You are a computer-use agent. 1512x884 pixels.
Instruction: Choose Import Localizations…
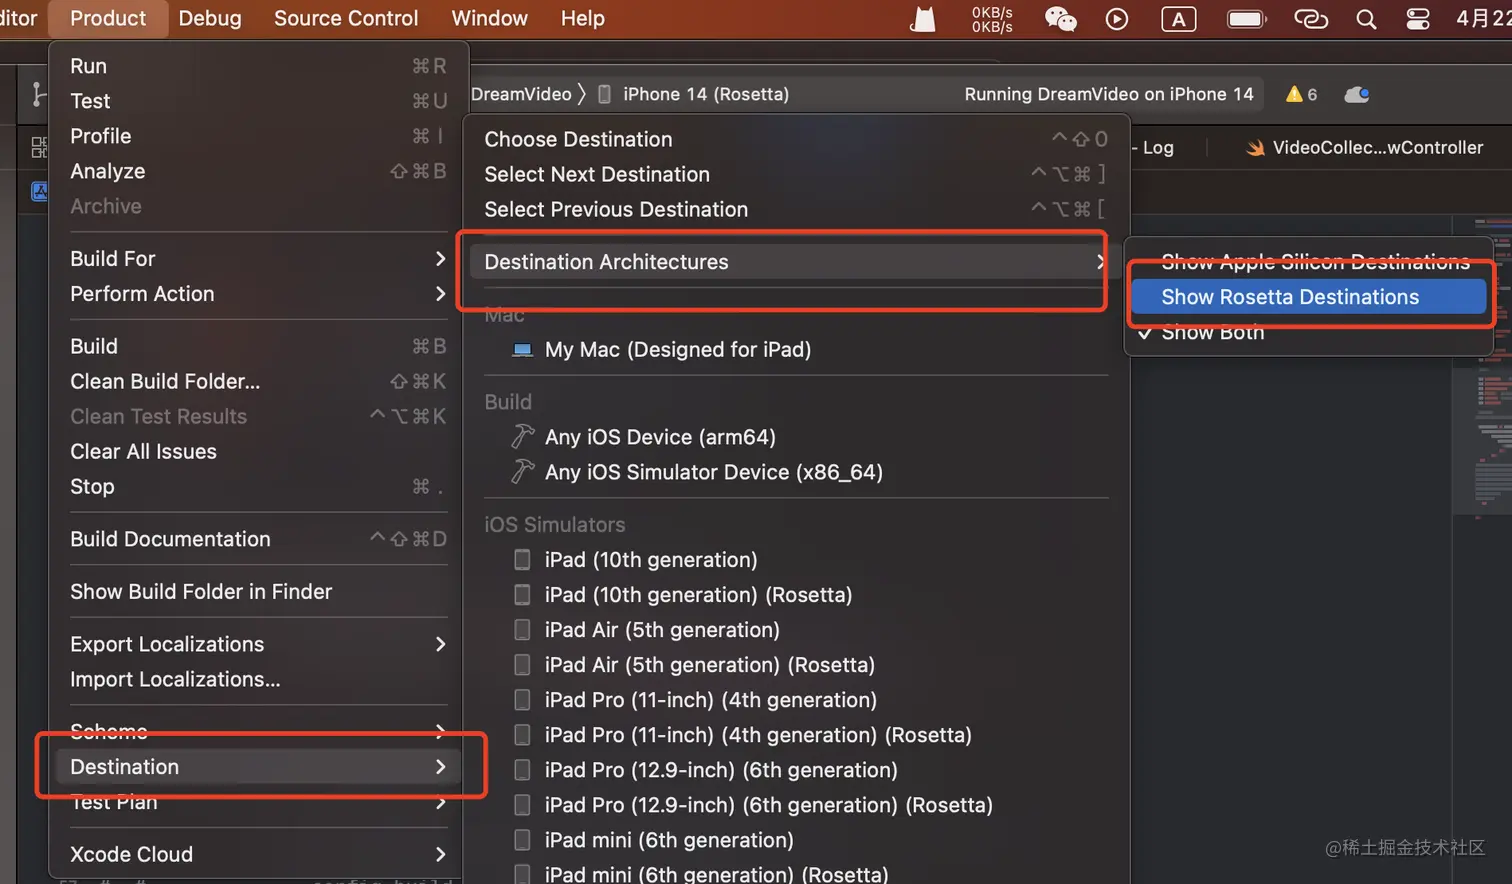click(x=258, y=679)
